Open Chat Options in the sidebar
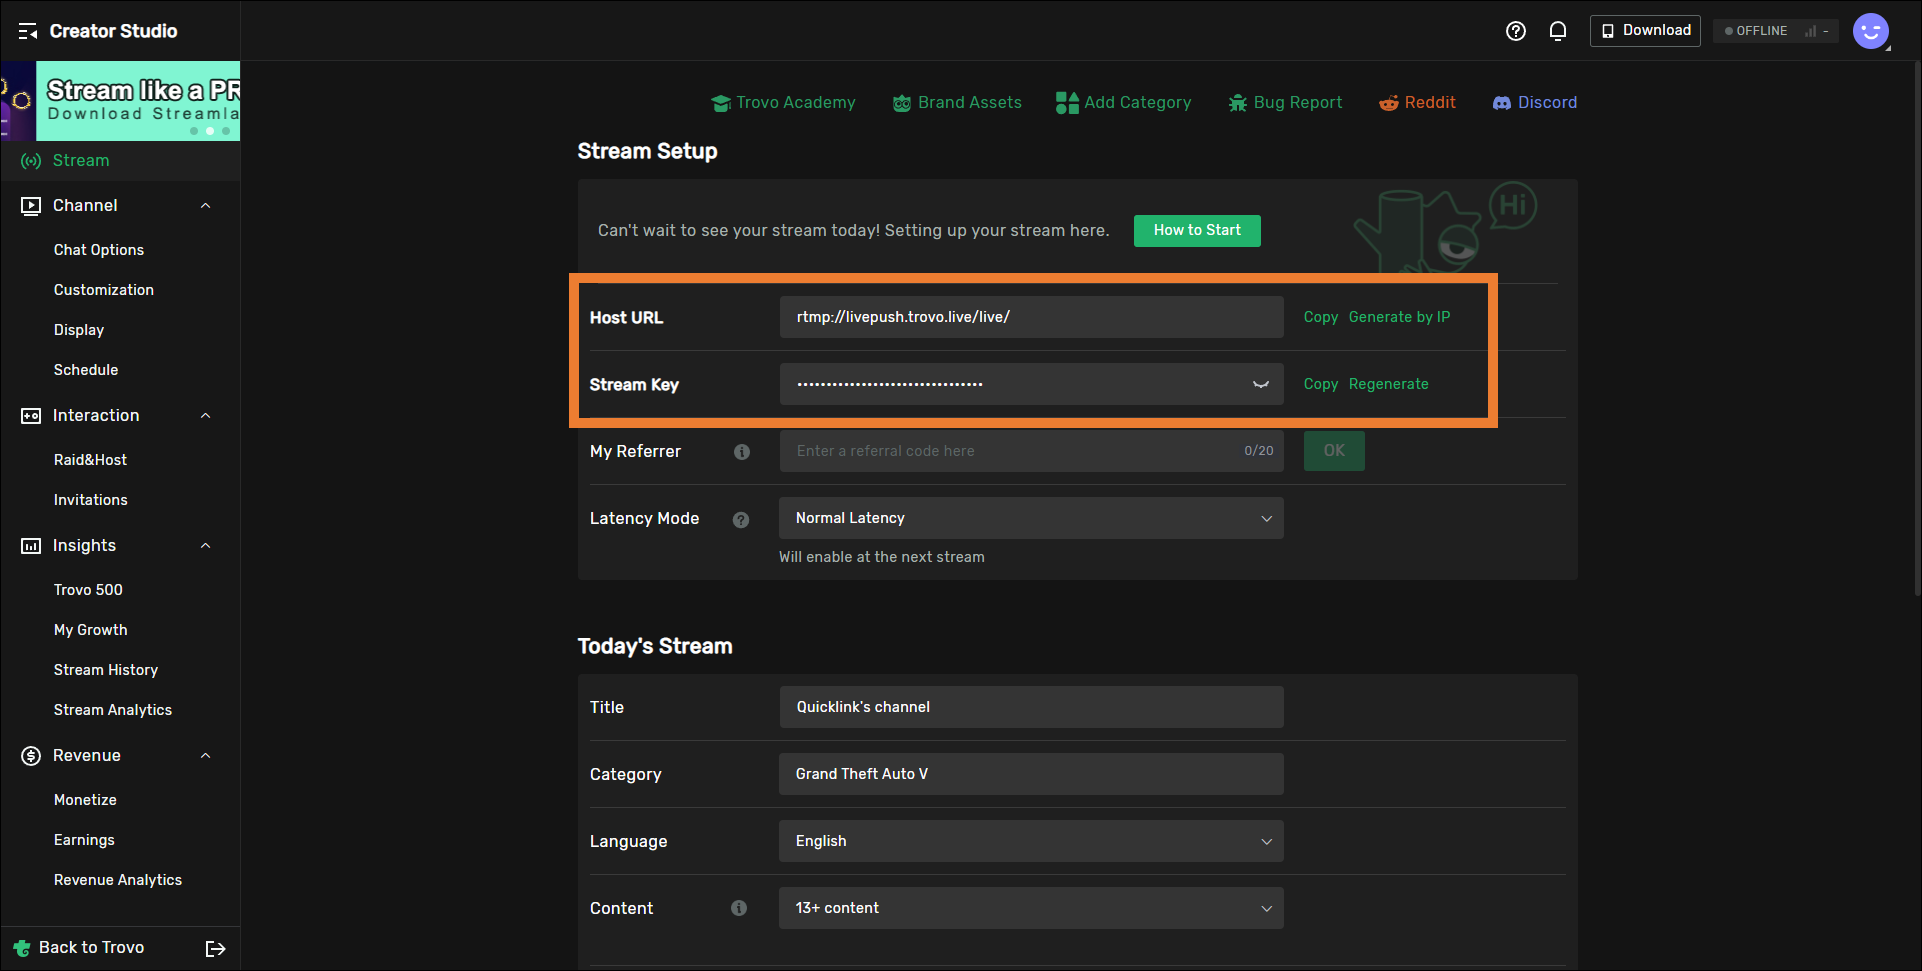The height and width of the screenshot is (971, 1922). [x=99, y=250]
